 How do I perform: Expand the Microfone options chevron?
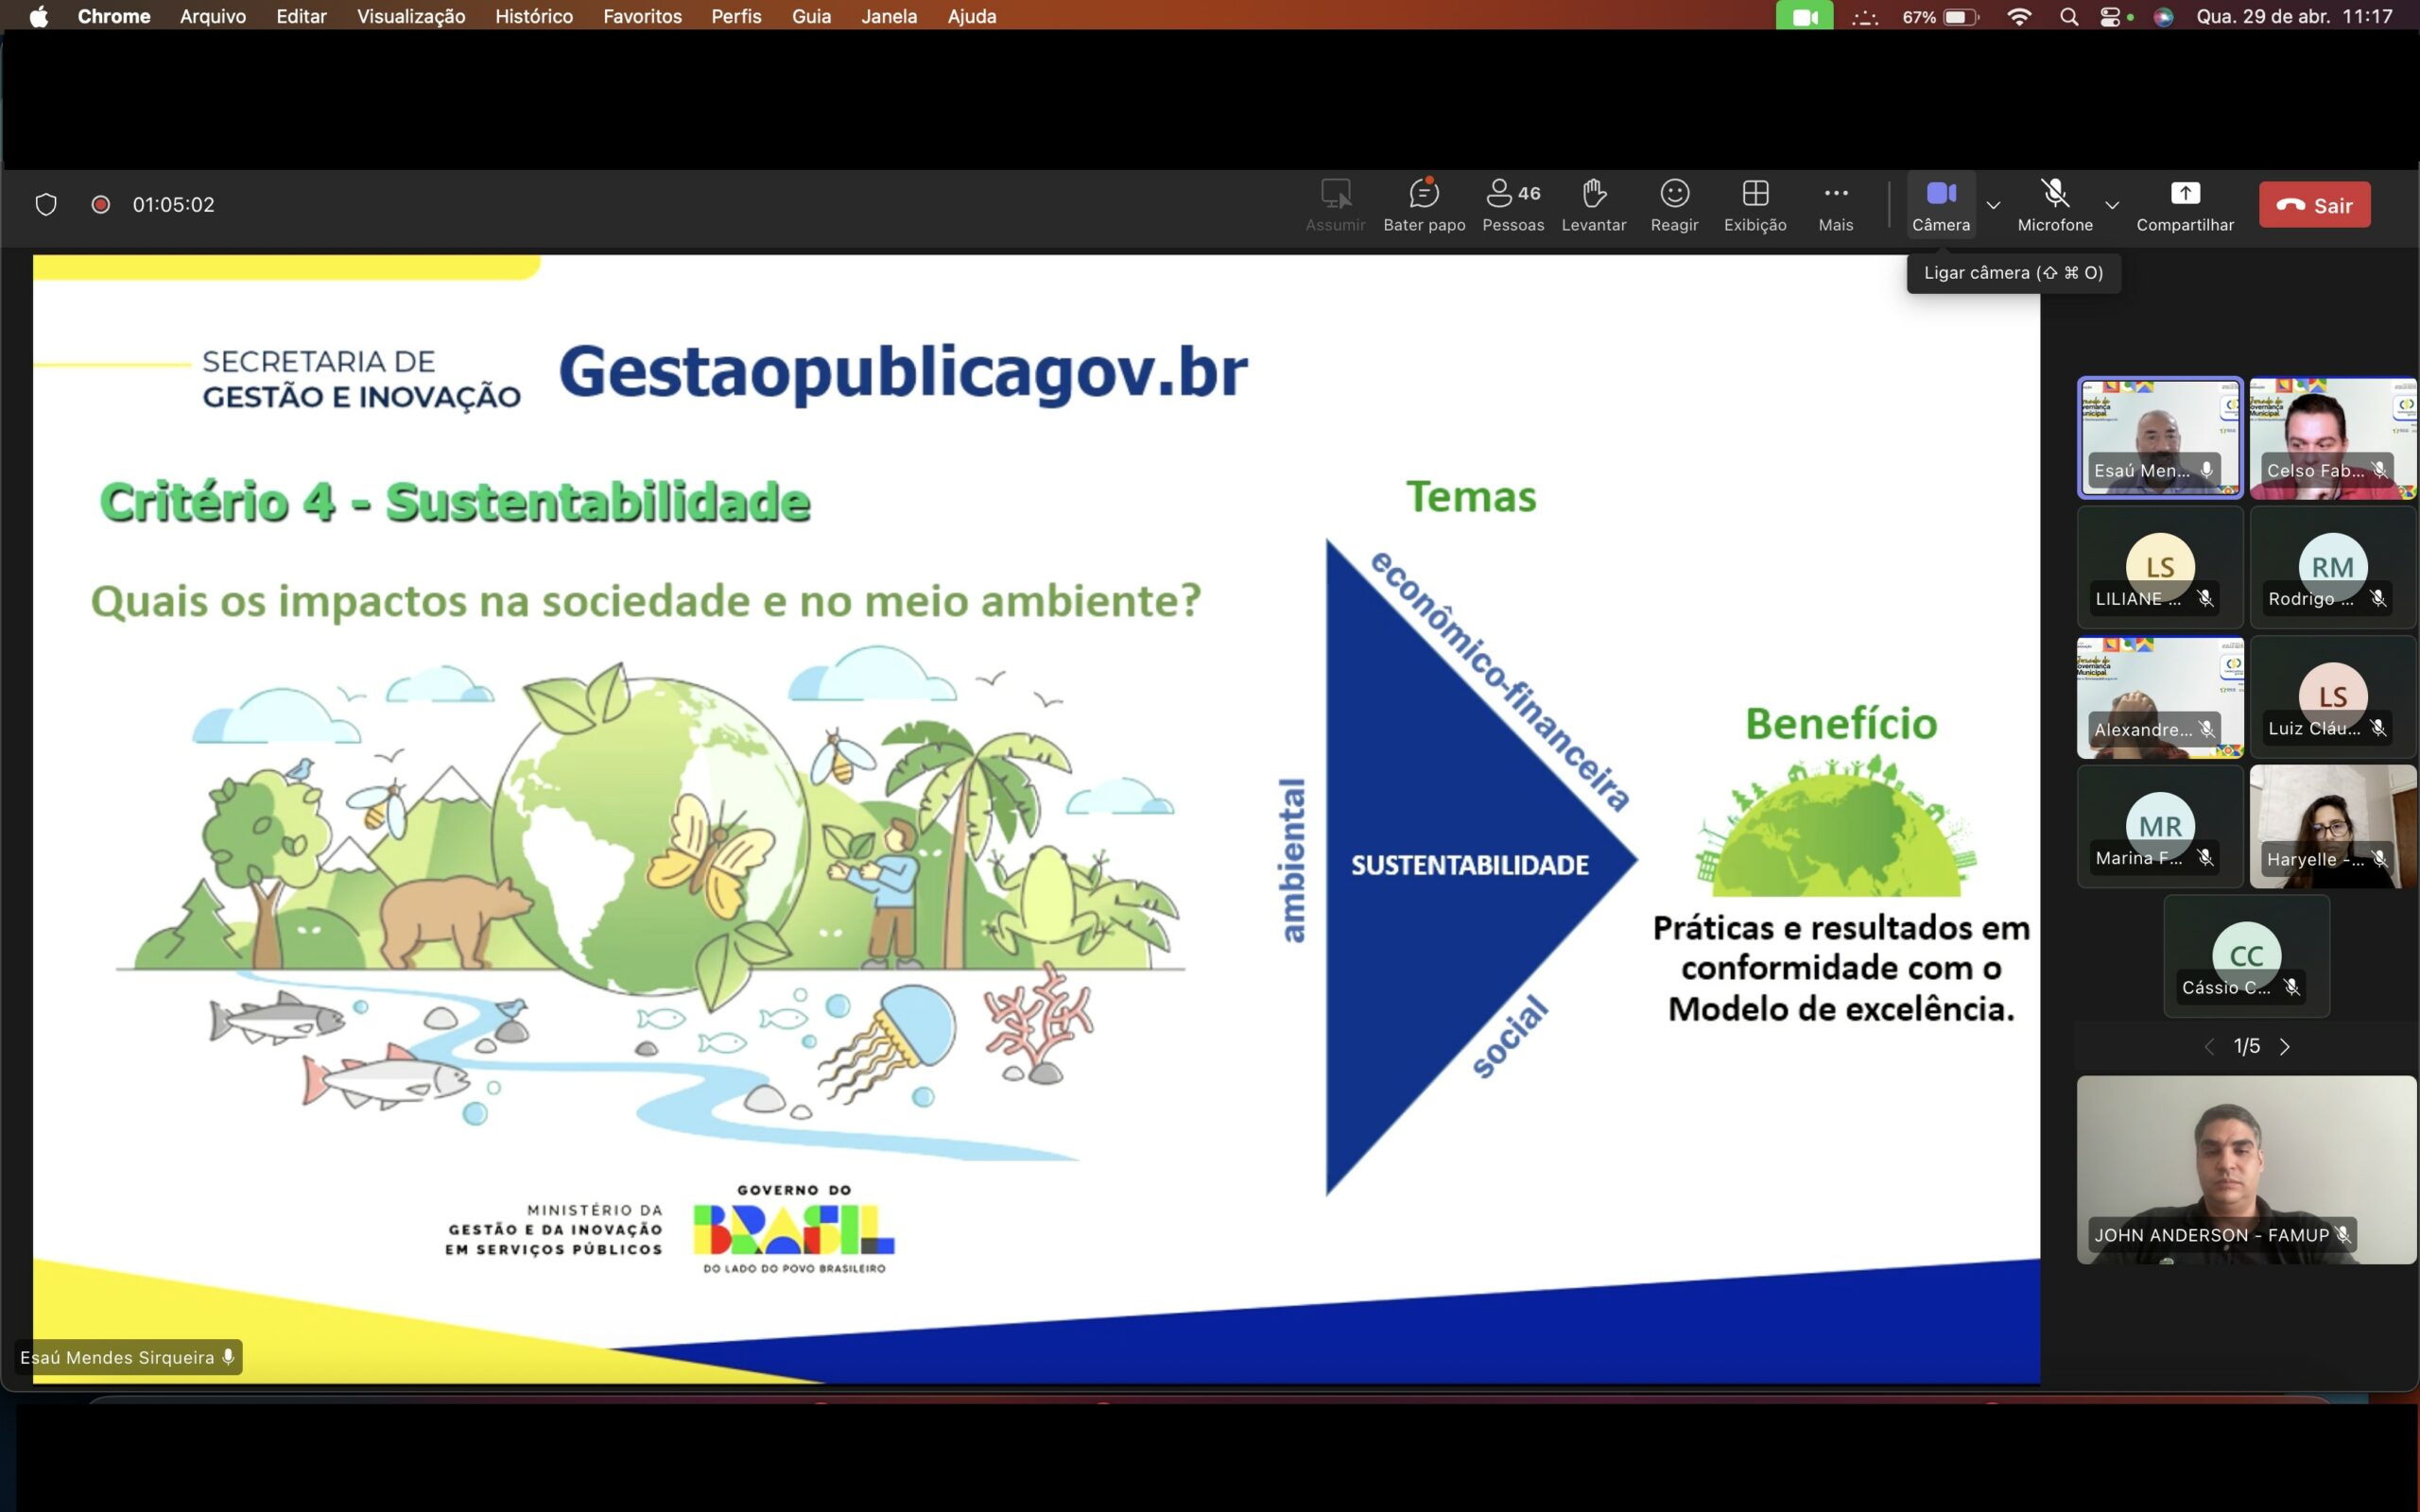point(2112,206)
